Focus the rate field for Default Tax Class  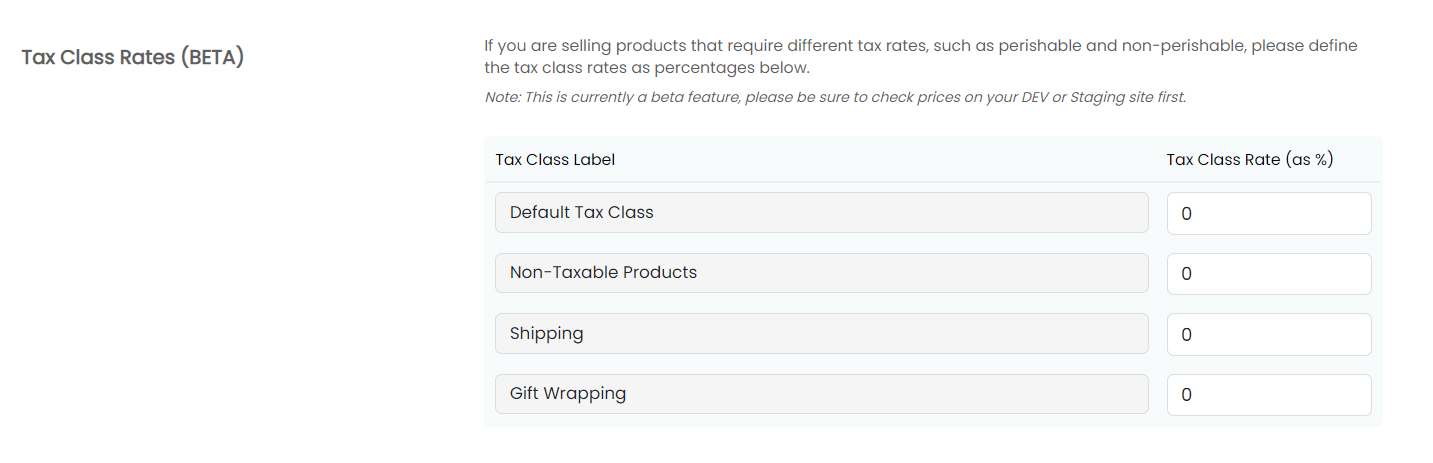(x=1269, y=214)
